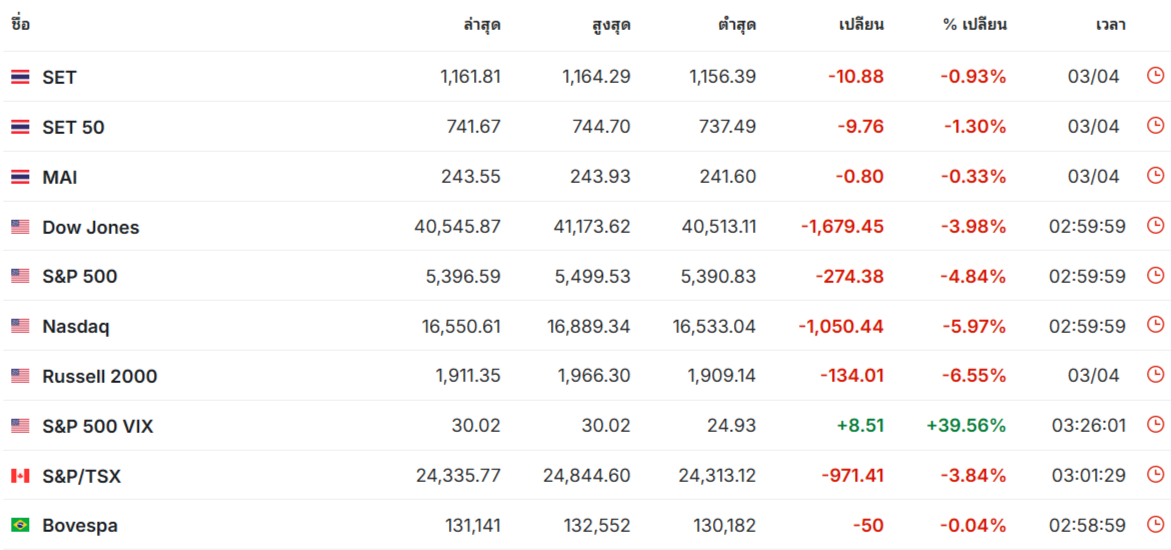Open the S&P 500 index link
This screenshot has width=1171, height=550.
[x=79, y=276]
